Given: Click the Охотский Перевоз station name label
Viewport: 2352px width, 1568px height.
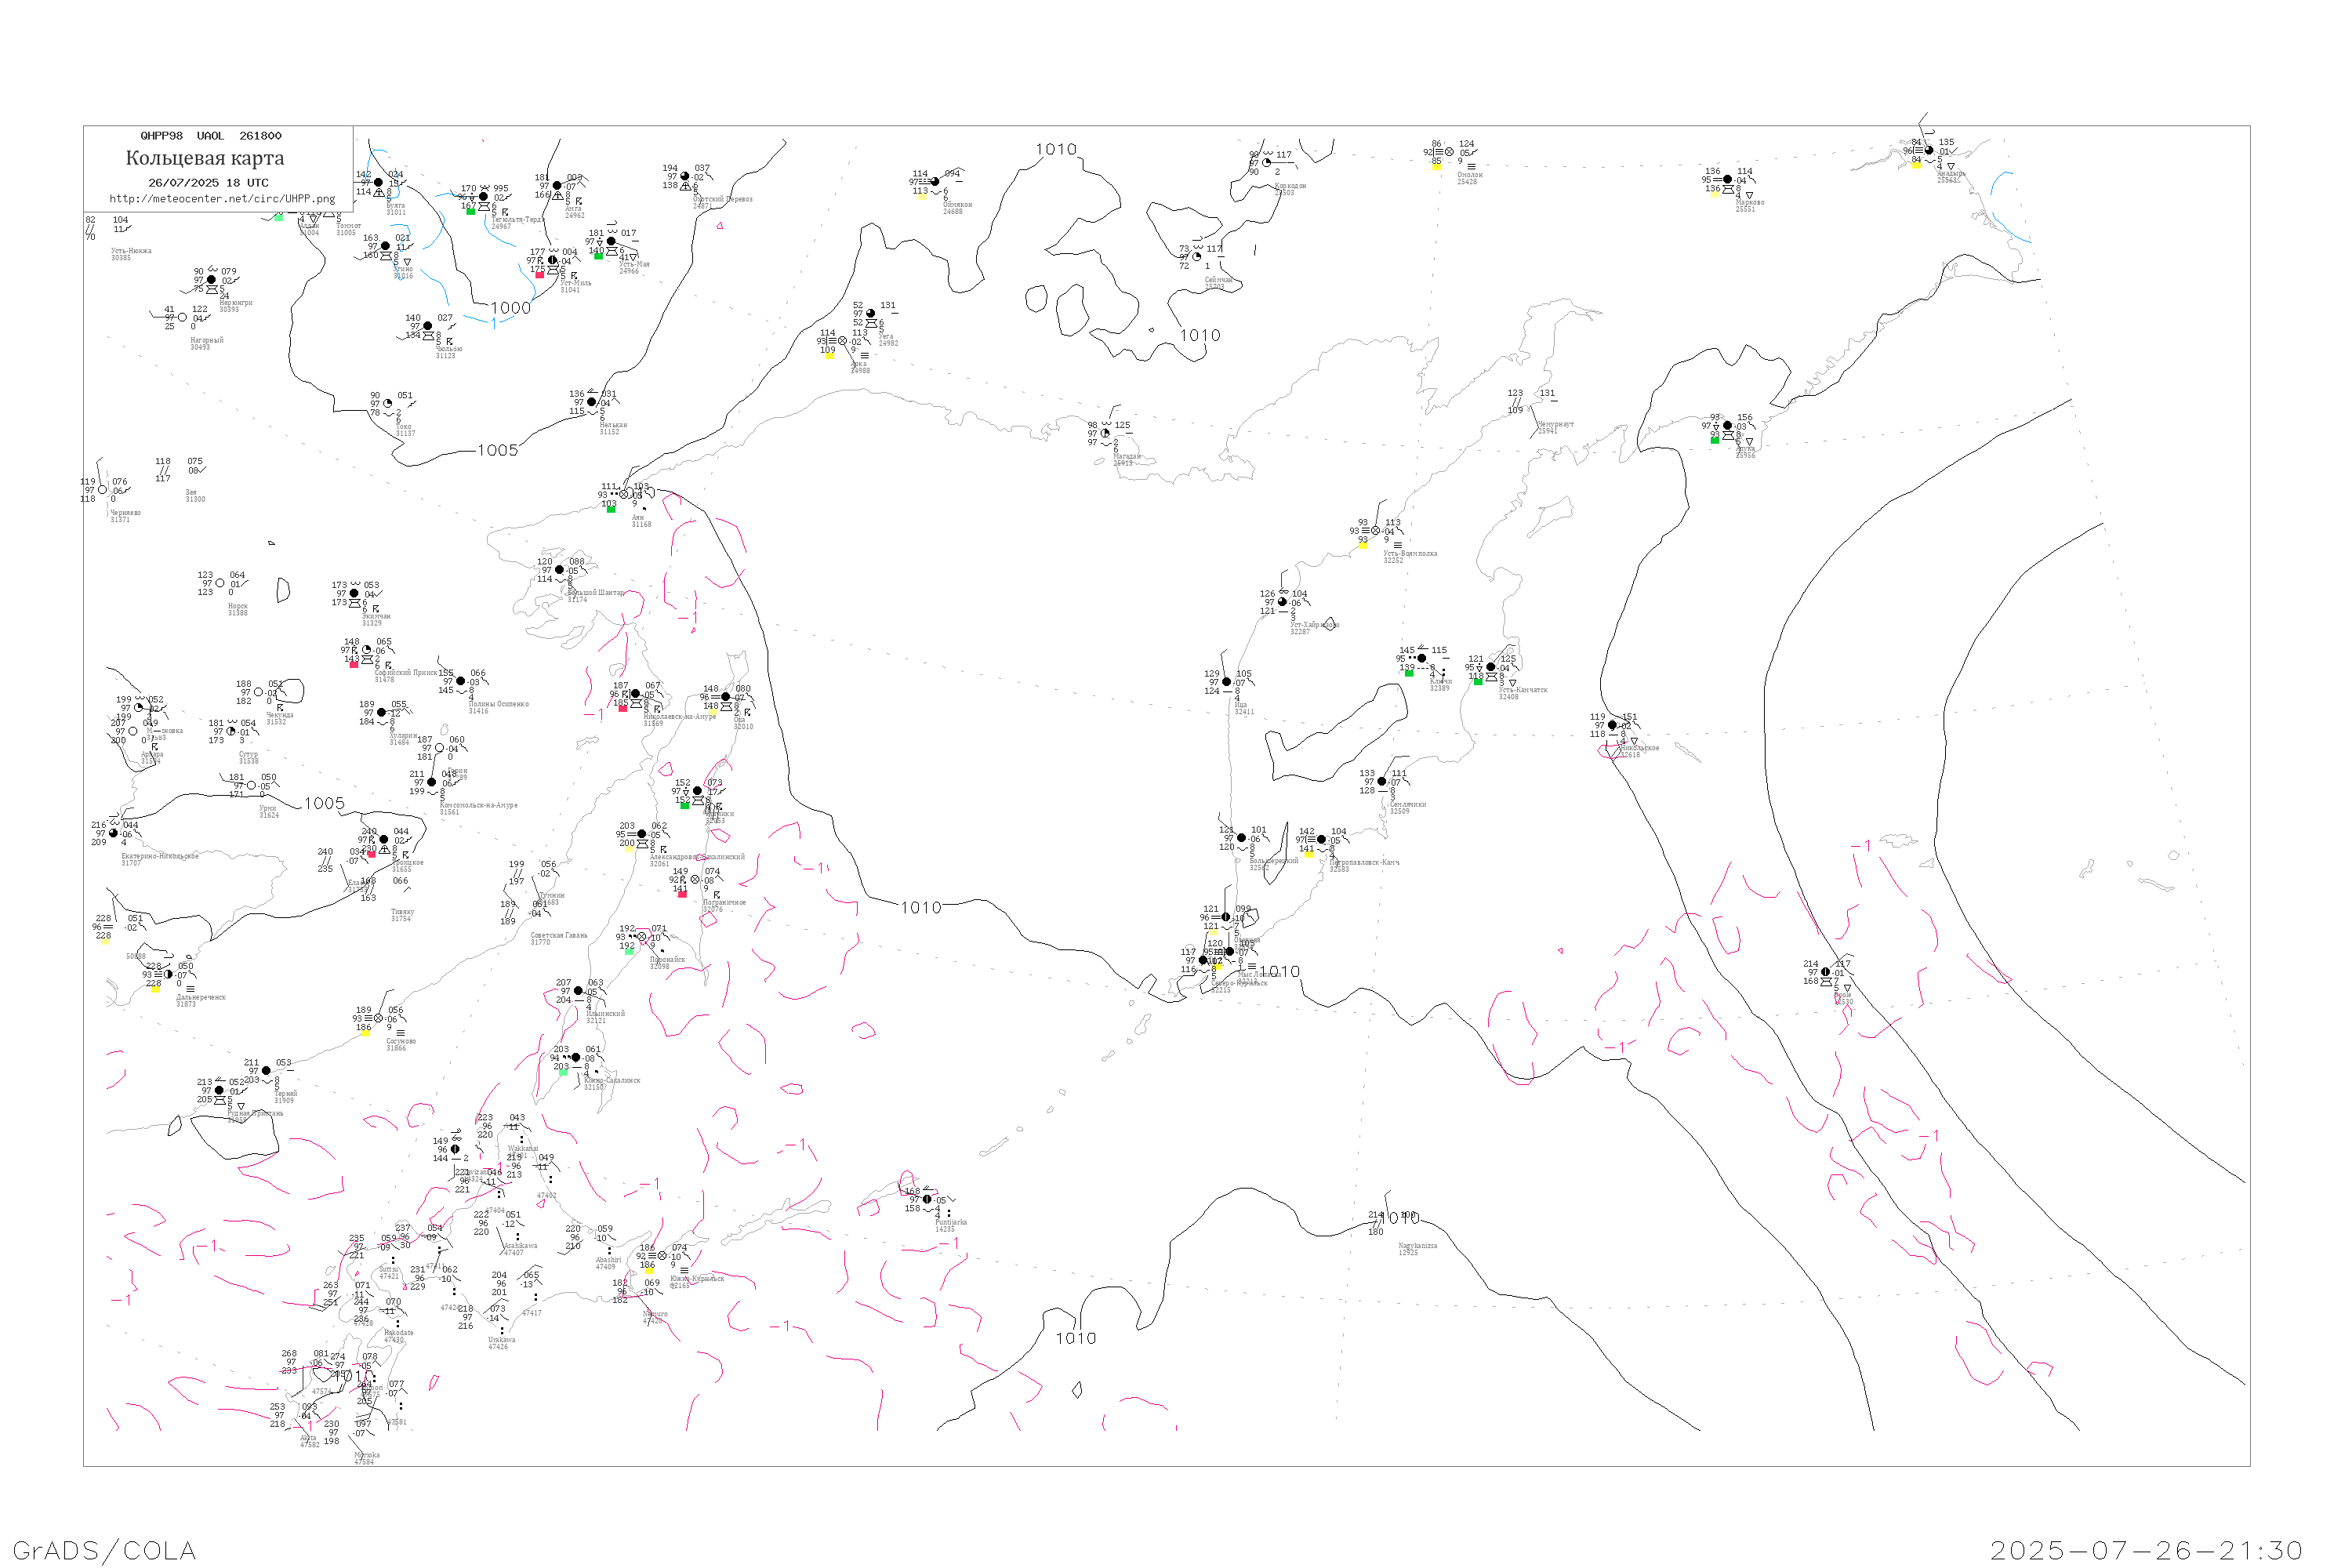Looking at the screenshot, I should 722,199.
